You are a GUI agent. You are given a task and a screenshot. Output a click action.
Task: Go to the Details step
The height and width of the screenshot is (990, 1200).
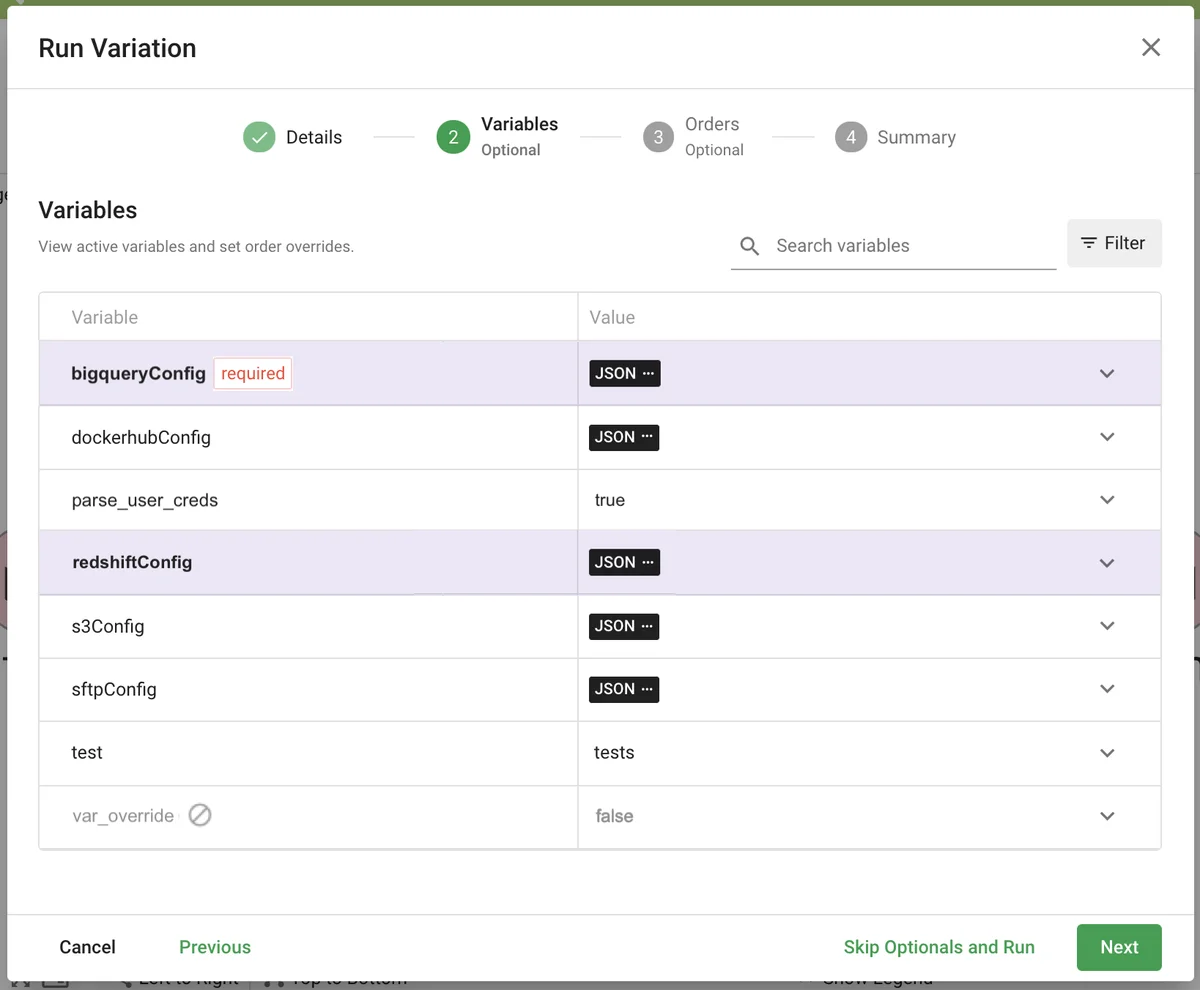pyautogui.click(x=292, y=137)
